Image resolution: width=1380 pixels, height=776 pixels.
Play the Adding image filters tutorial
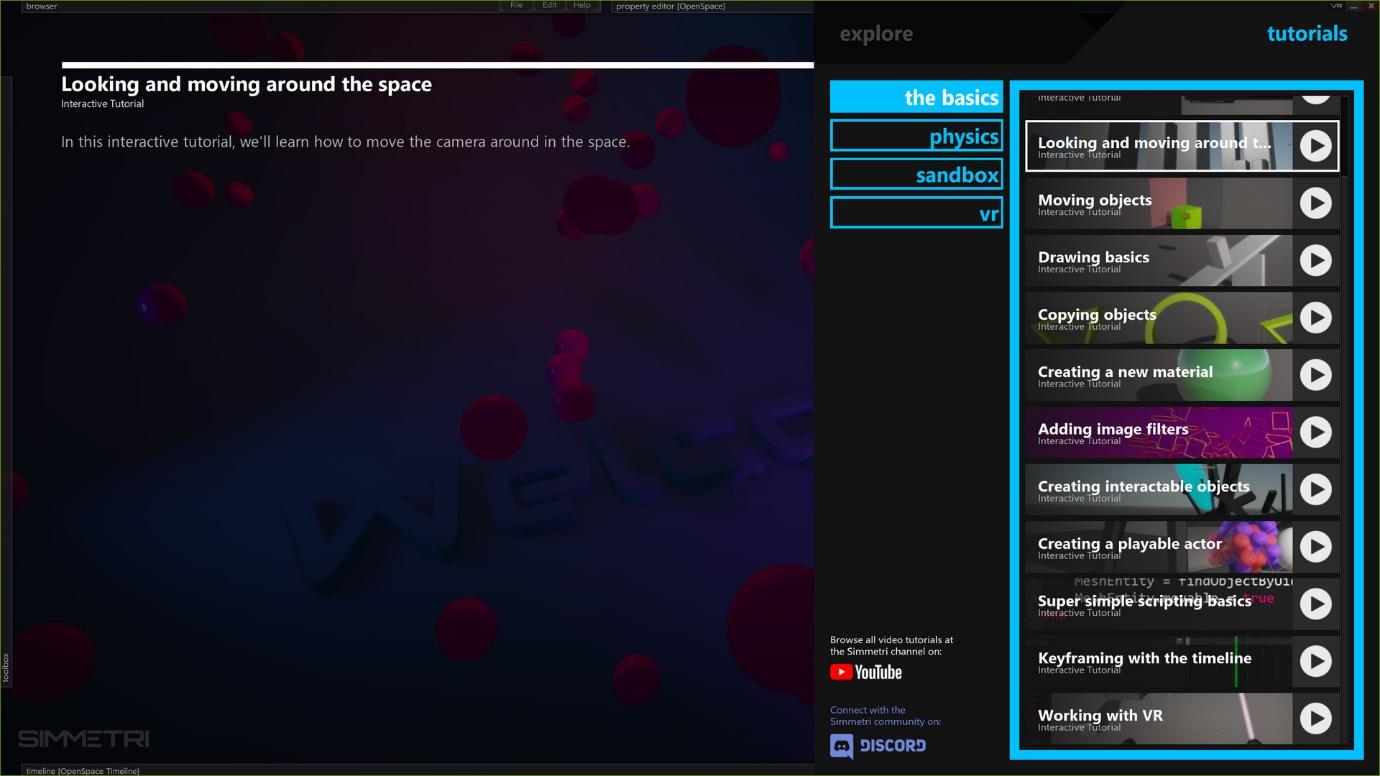click(1315, 432)
